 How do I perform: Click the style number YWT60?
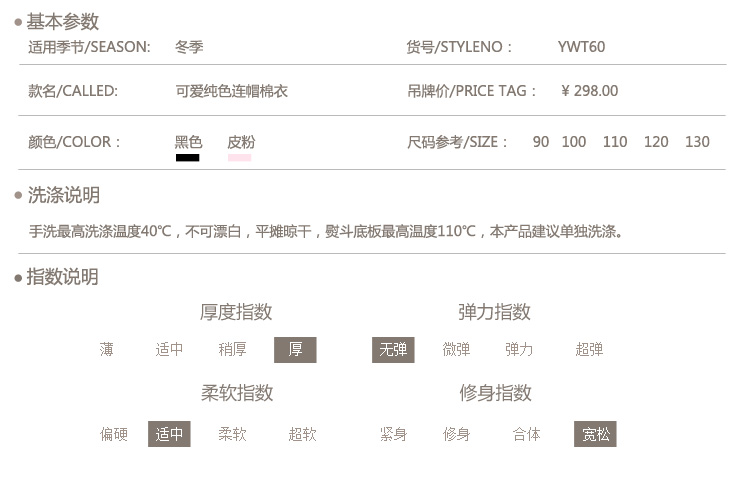pos(581,47)
